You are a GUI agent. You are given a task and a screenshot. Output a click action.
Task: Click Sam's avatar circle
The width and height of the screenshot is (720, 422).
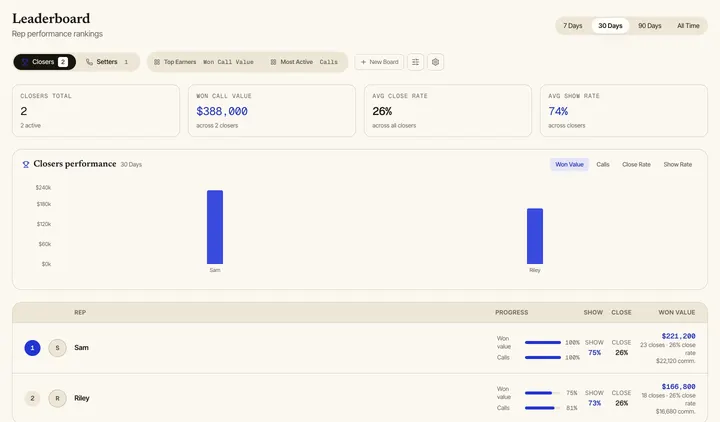(57, 348)
